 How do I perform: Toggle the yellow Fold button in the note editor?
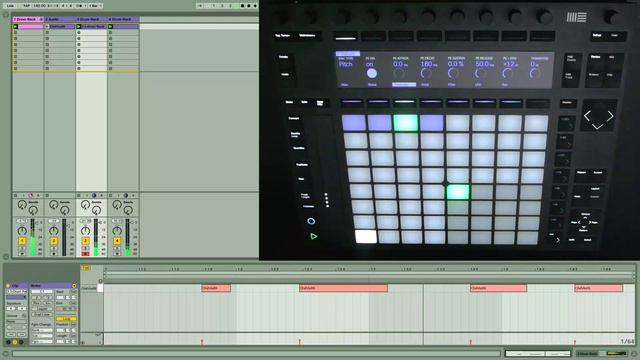(x=86, y=268)
